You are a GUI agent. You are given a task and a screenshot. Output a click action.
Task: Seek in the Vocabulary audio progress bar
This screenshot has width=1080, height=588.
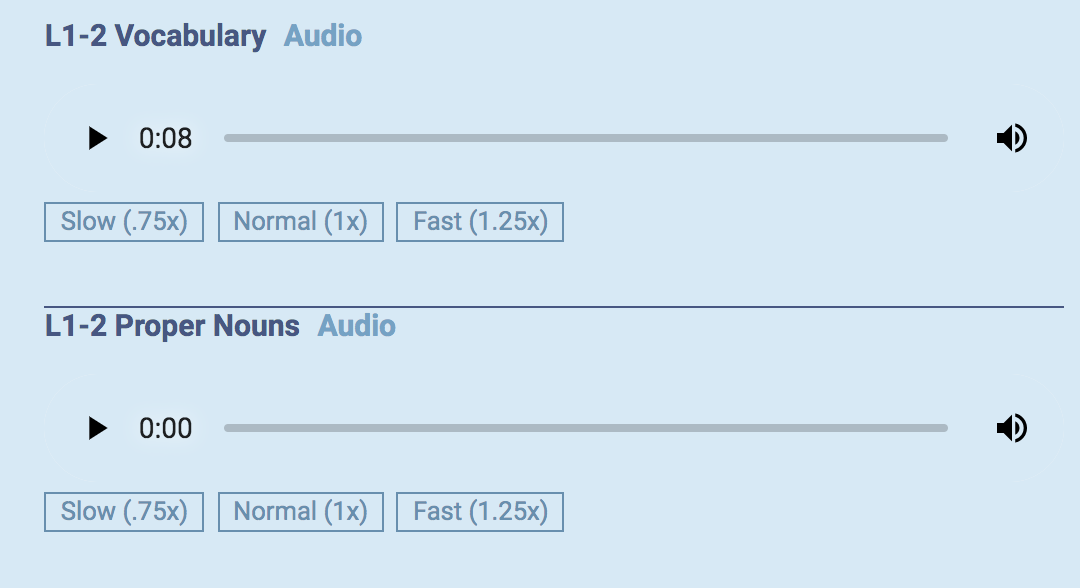(x=586, y=138)
